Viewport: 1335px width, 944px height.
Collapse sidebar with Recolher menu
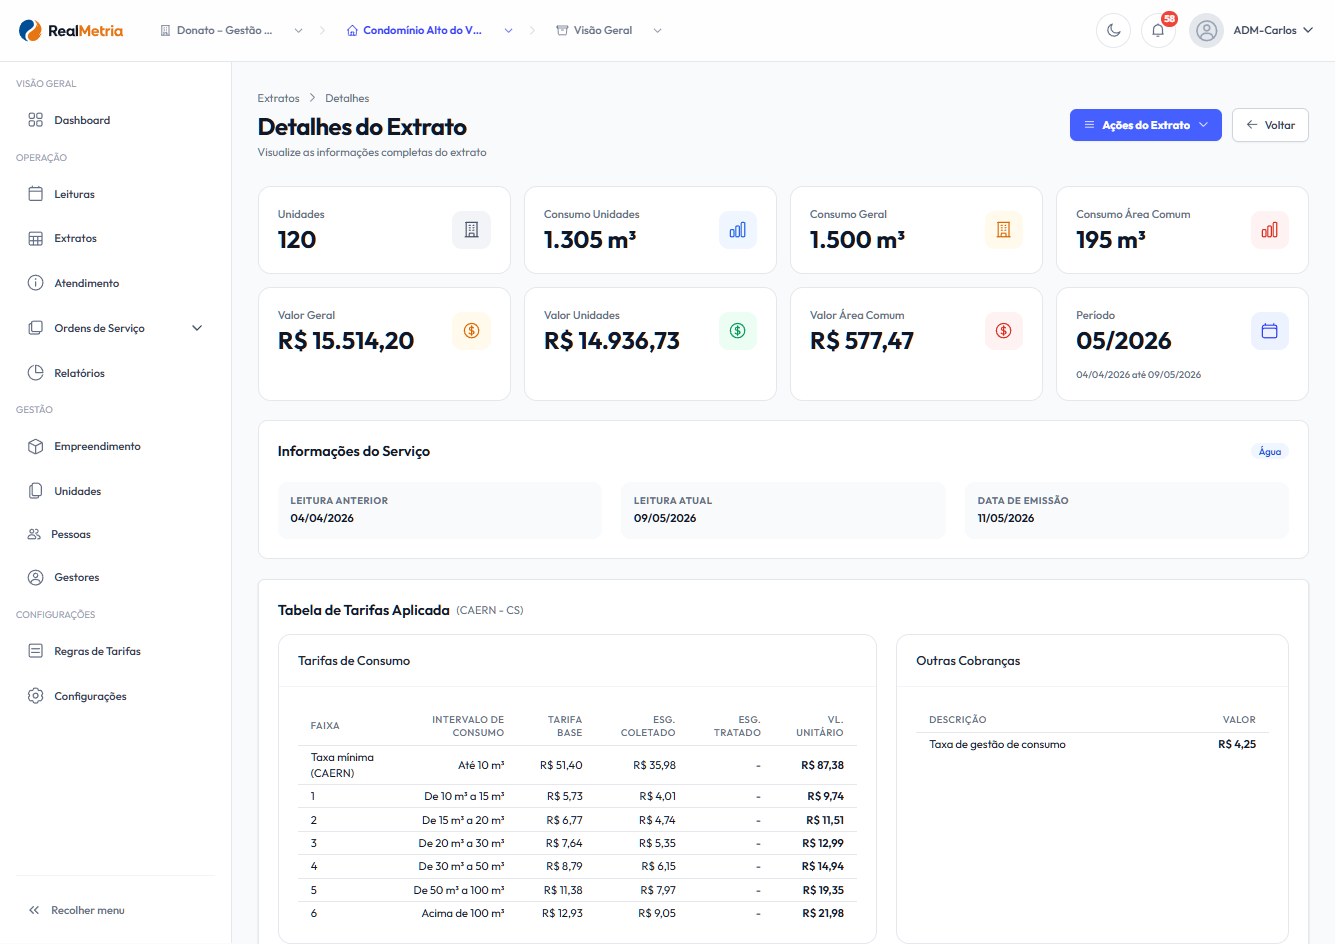coord(77,910)
